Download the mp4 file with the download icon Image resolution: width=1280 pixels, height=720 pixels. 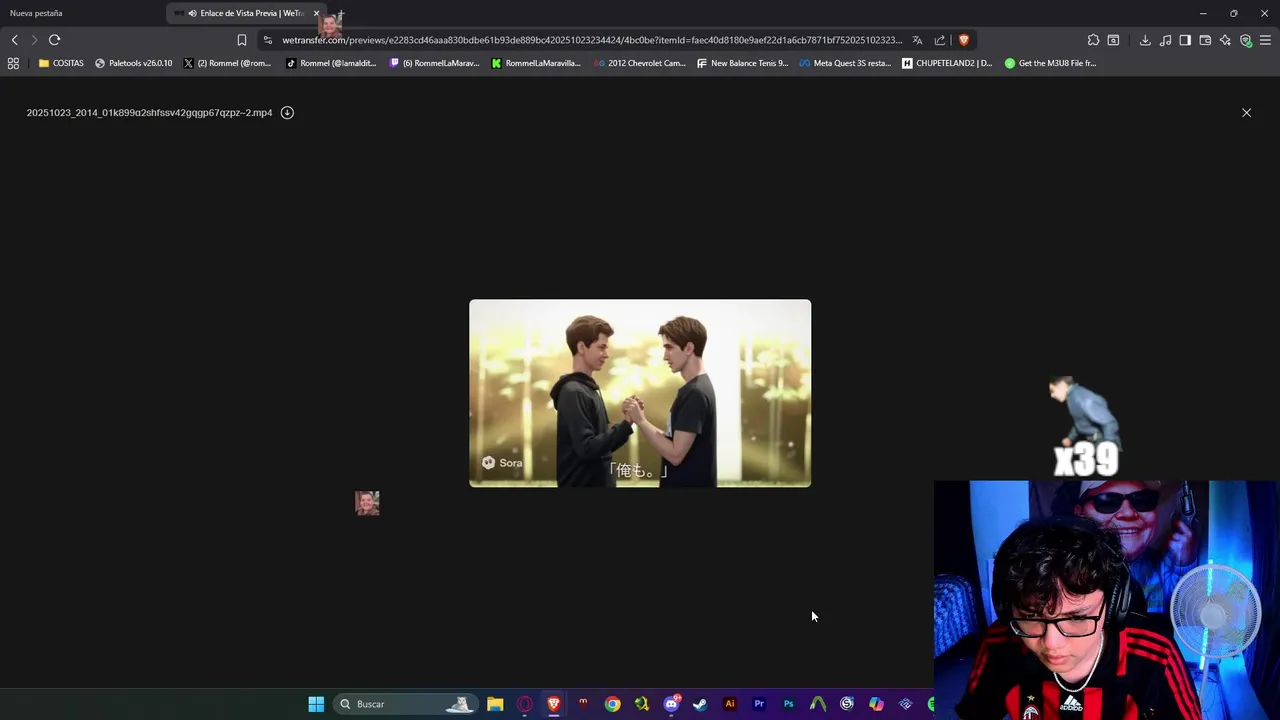(287, 113)
